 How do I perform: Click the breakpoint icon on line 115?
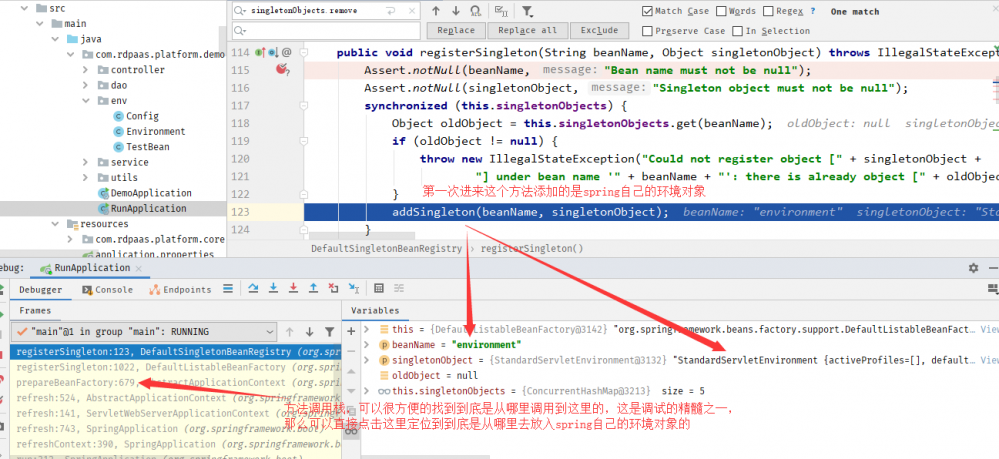[x=282, y=70]
